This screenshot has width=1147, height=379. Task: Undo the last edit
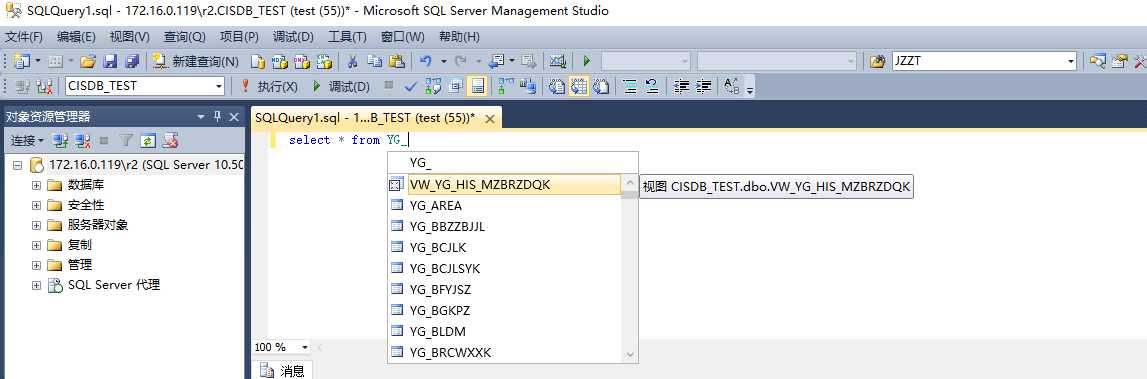tap(426, 61)
